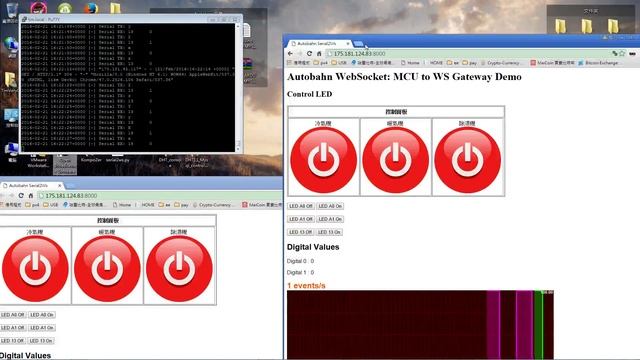Focus the address bar in lower-left browser

(x=159, y=196)
